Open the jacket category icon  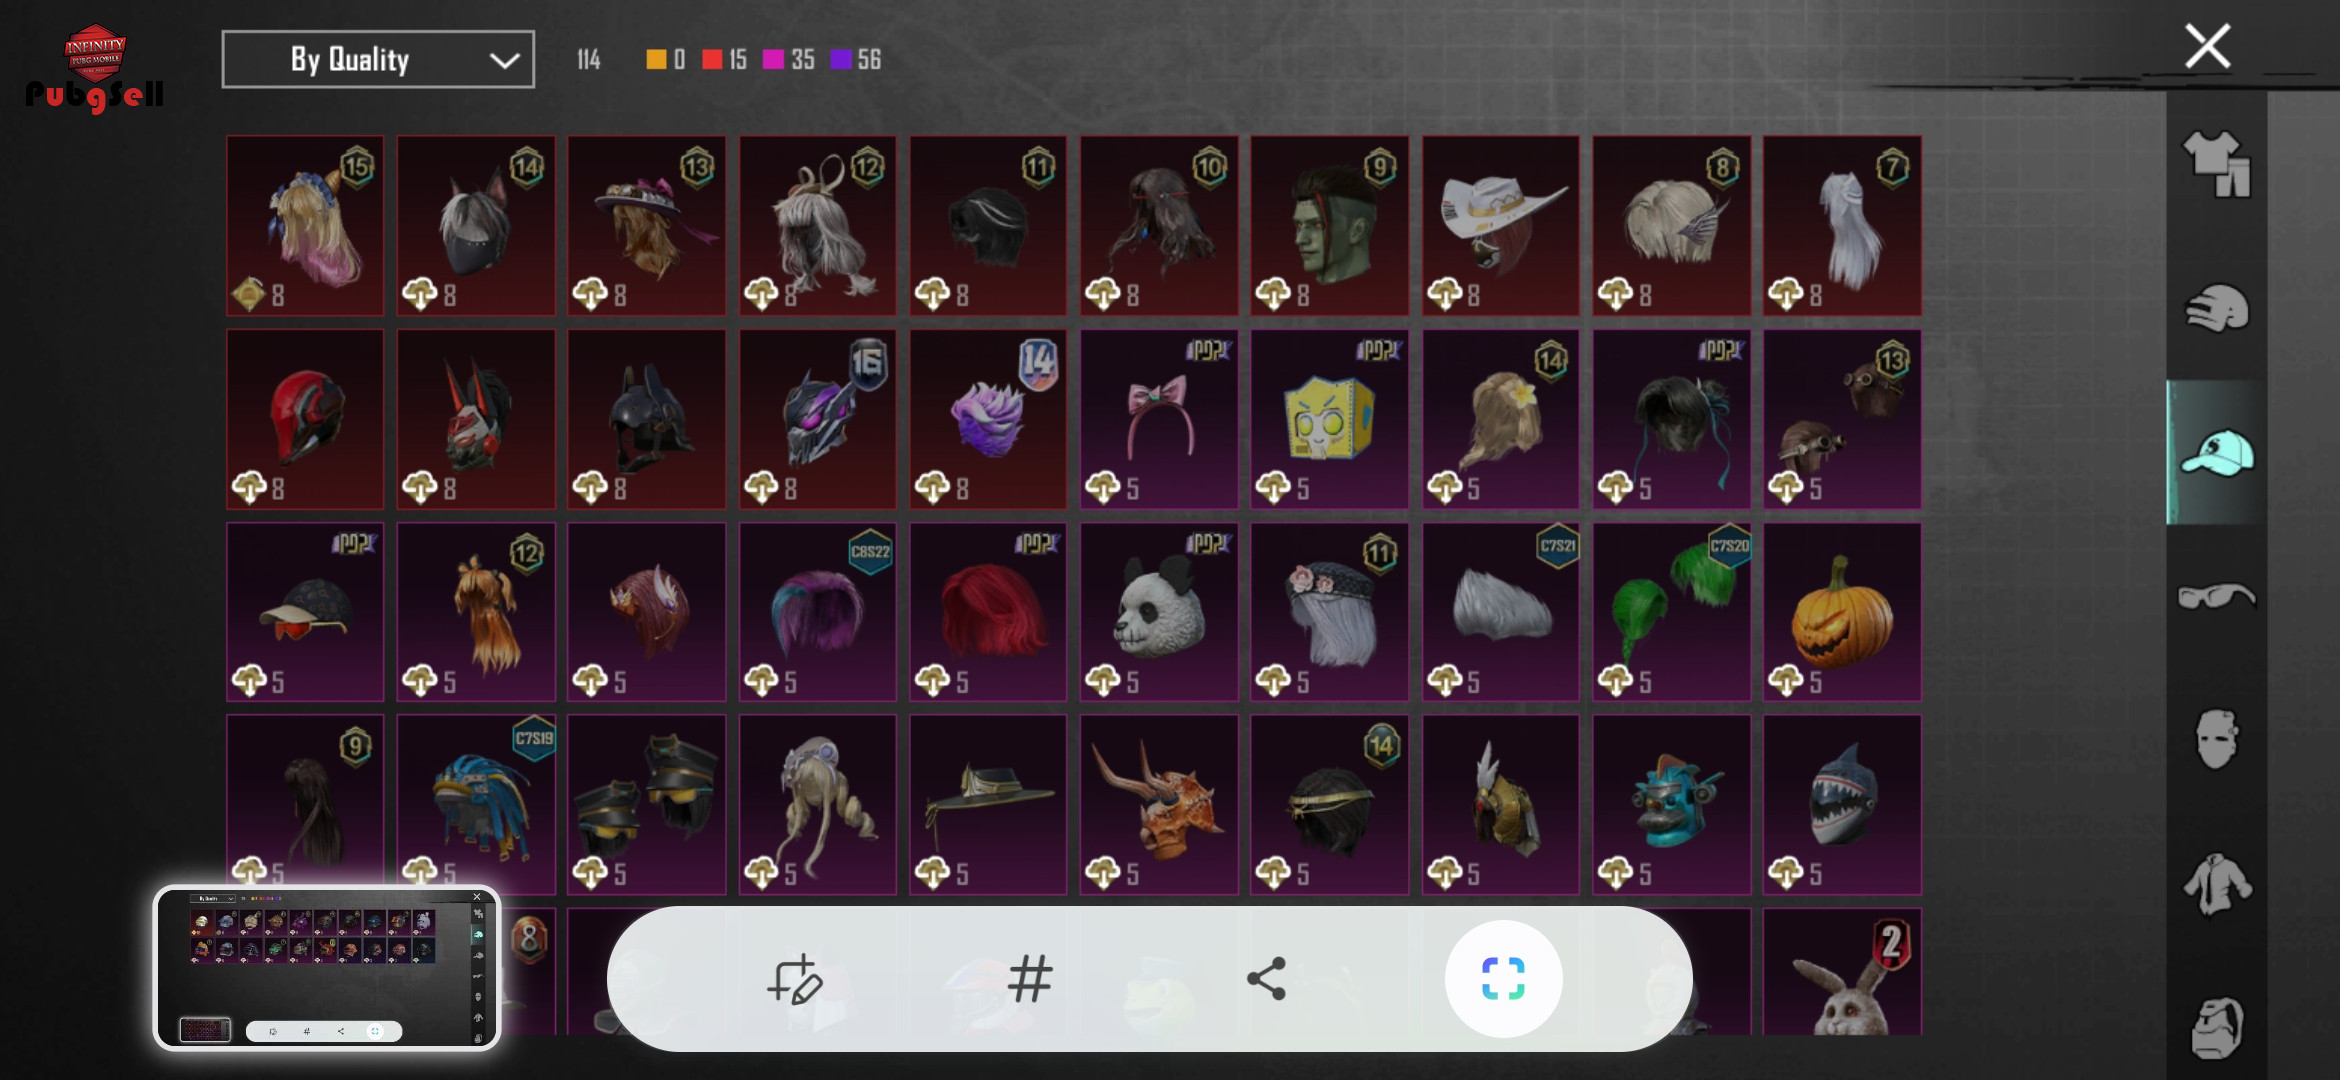pyautogui.click(x=2216, y=884)
